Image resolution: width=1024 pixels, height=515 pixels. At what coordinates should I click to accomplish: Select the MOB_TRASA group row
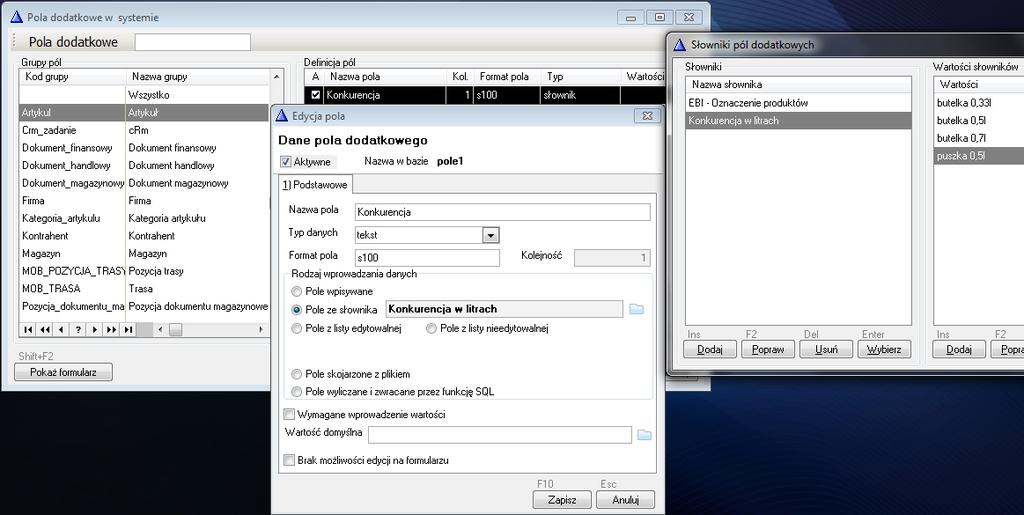[x=144, y=289]
